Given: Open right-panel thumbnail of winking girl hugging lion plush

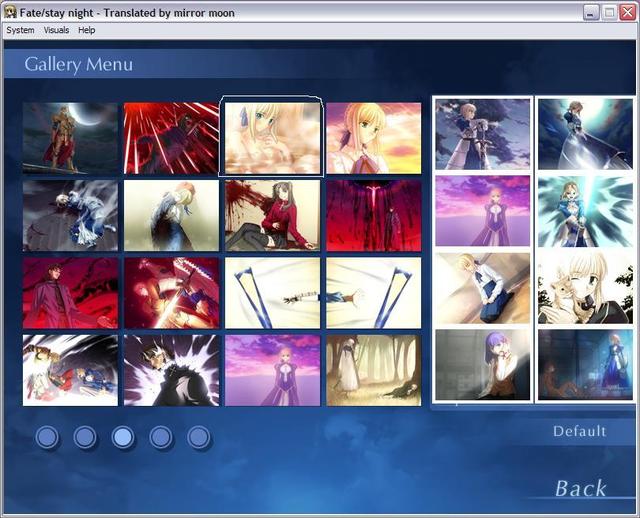Looking at the screenshot, I should click(x=585, y=288).
